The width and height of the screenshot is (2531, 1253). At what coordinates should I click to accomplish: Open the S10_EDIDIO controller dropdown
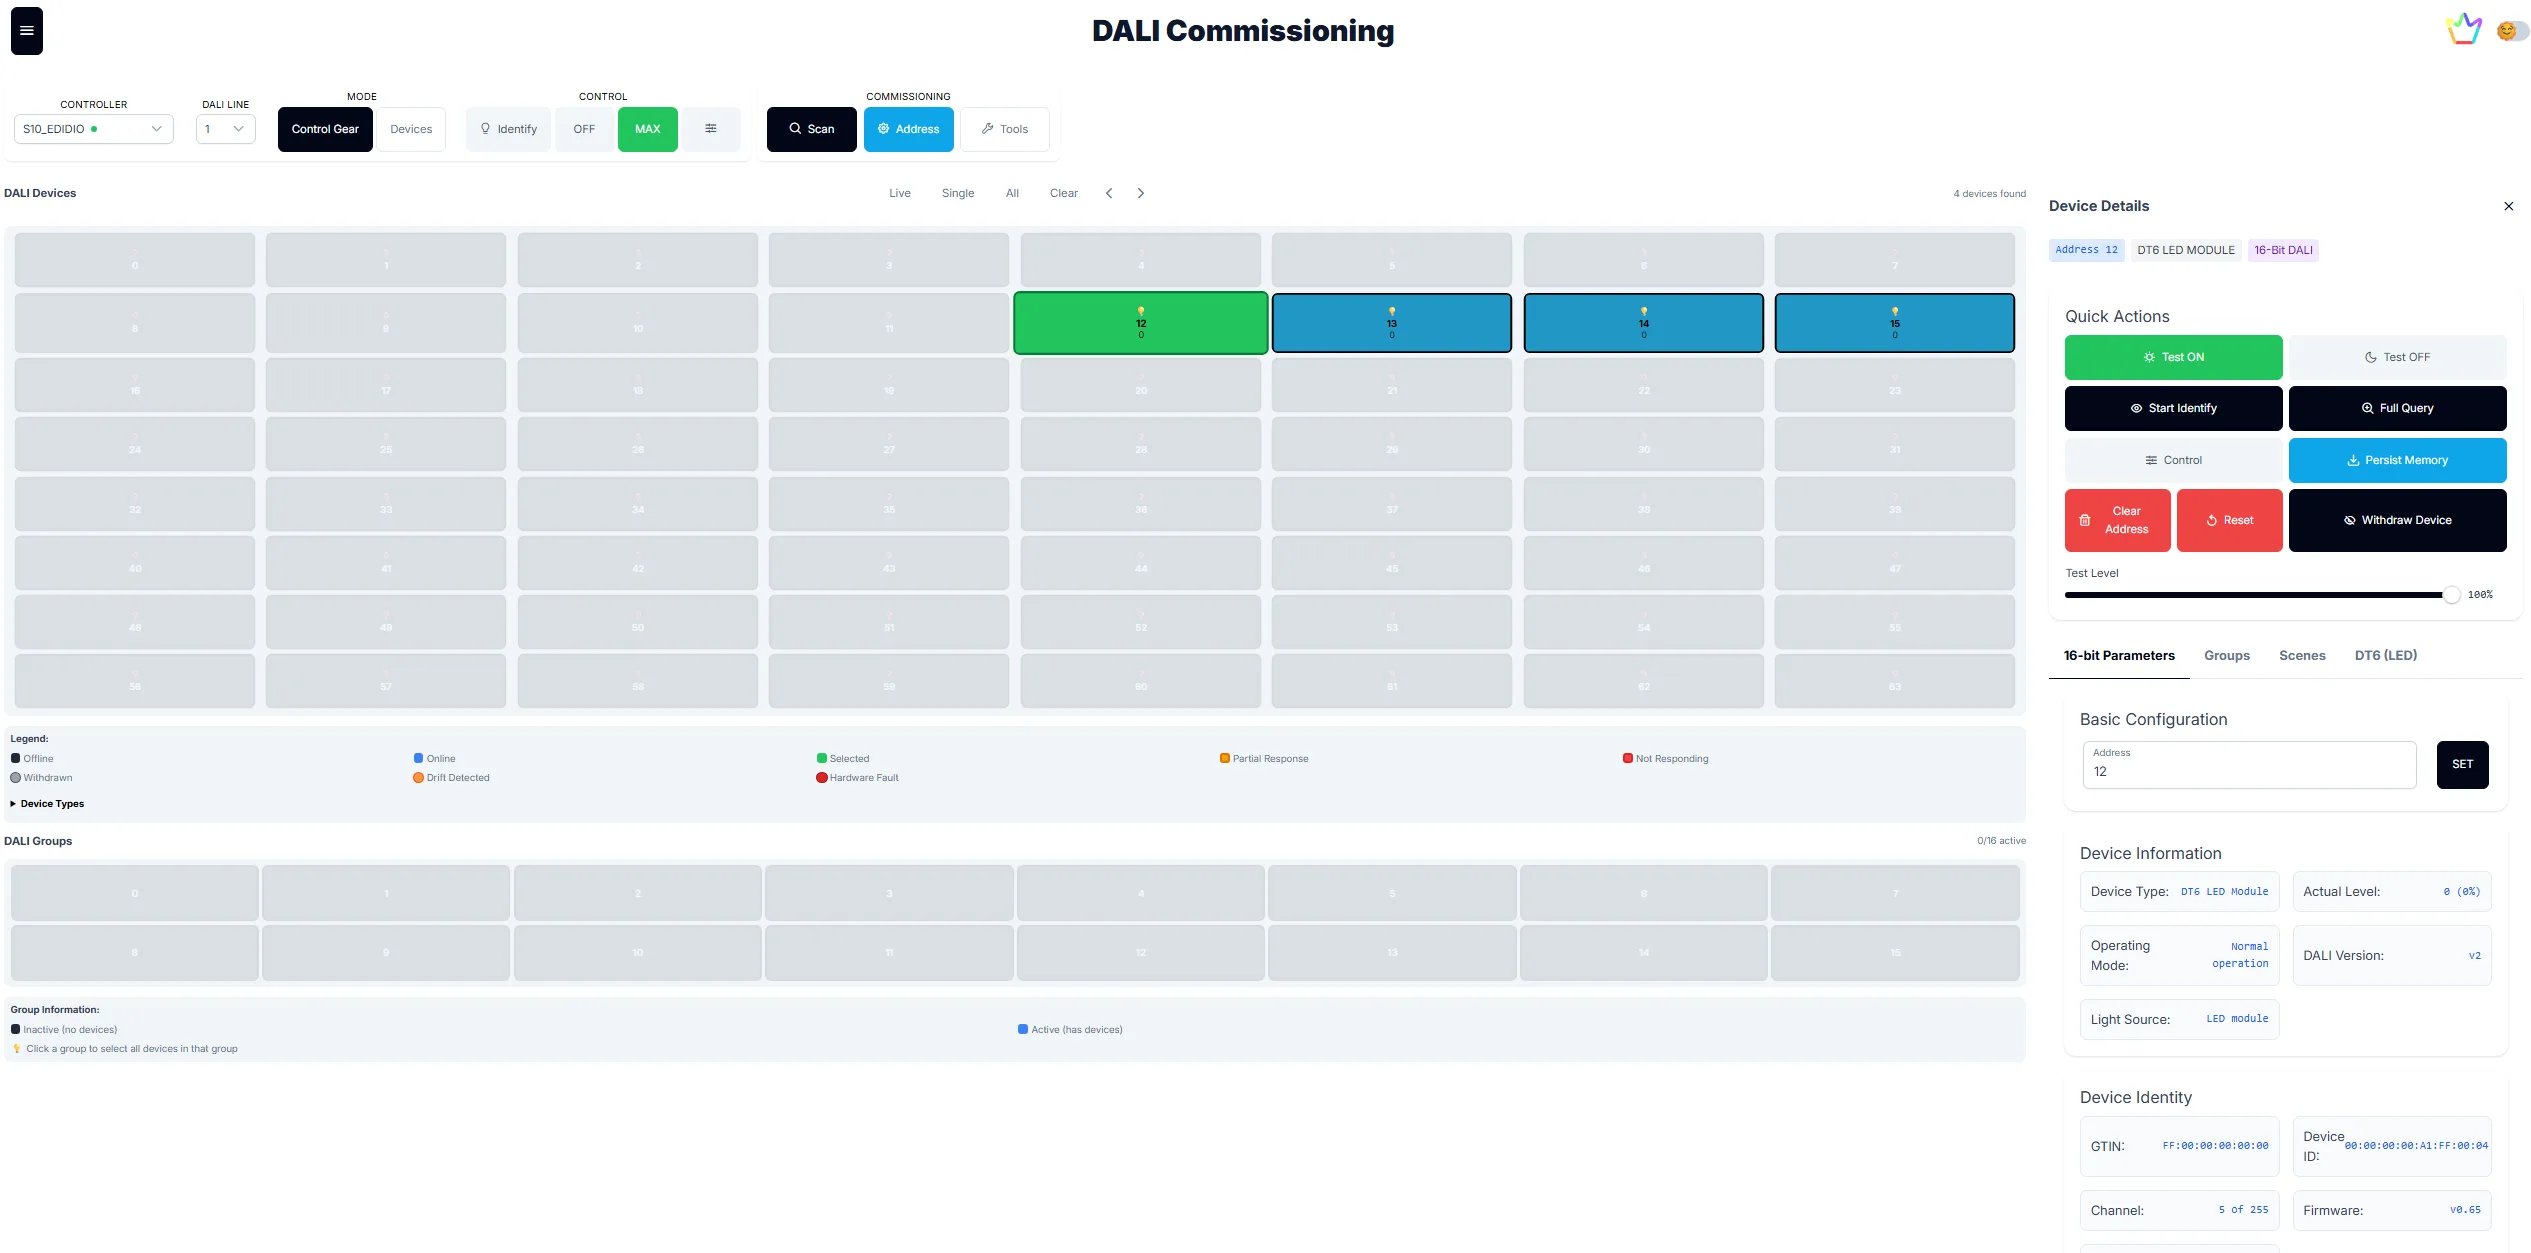click(x=93, y=129)
